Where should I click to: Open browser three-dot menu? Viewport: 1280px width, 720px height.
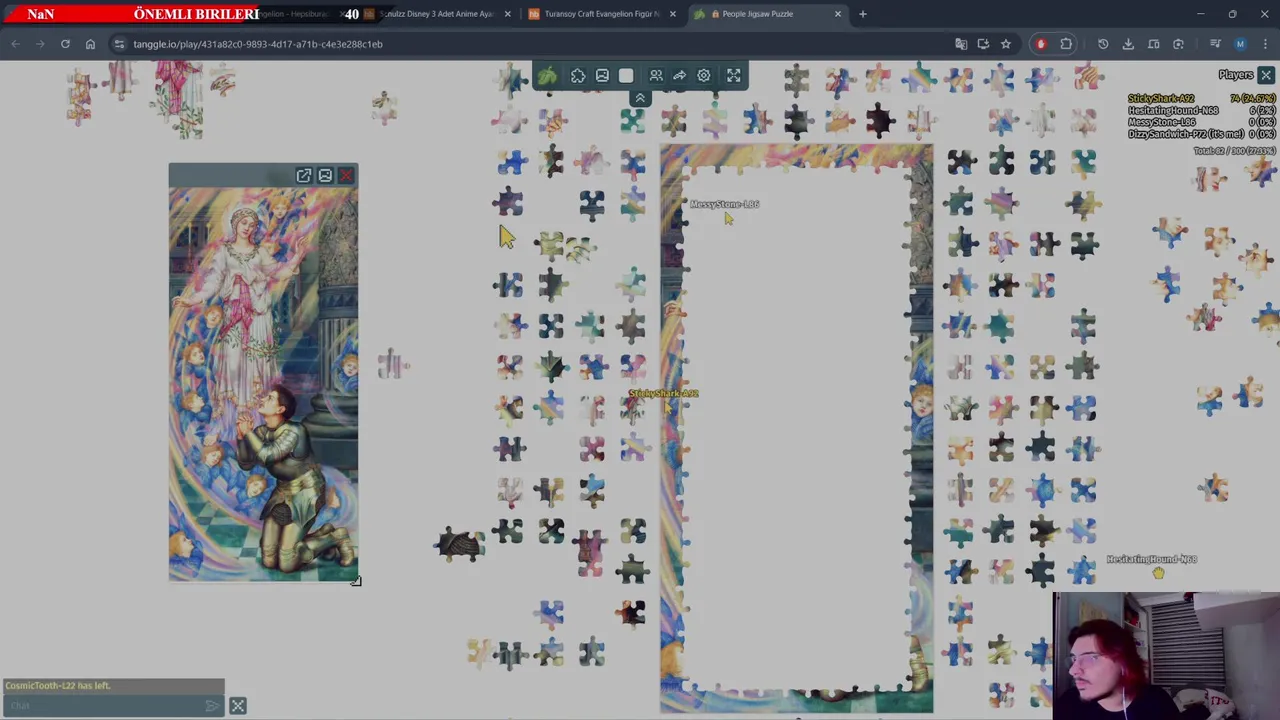pyautogui.click(x=1265, y=44)
